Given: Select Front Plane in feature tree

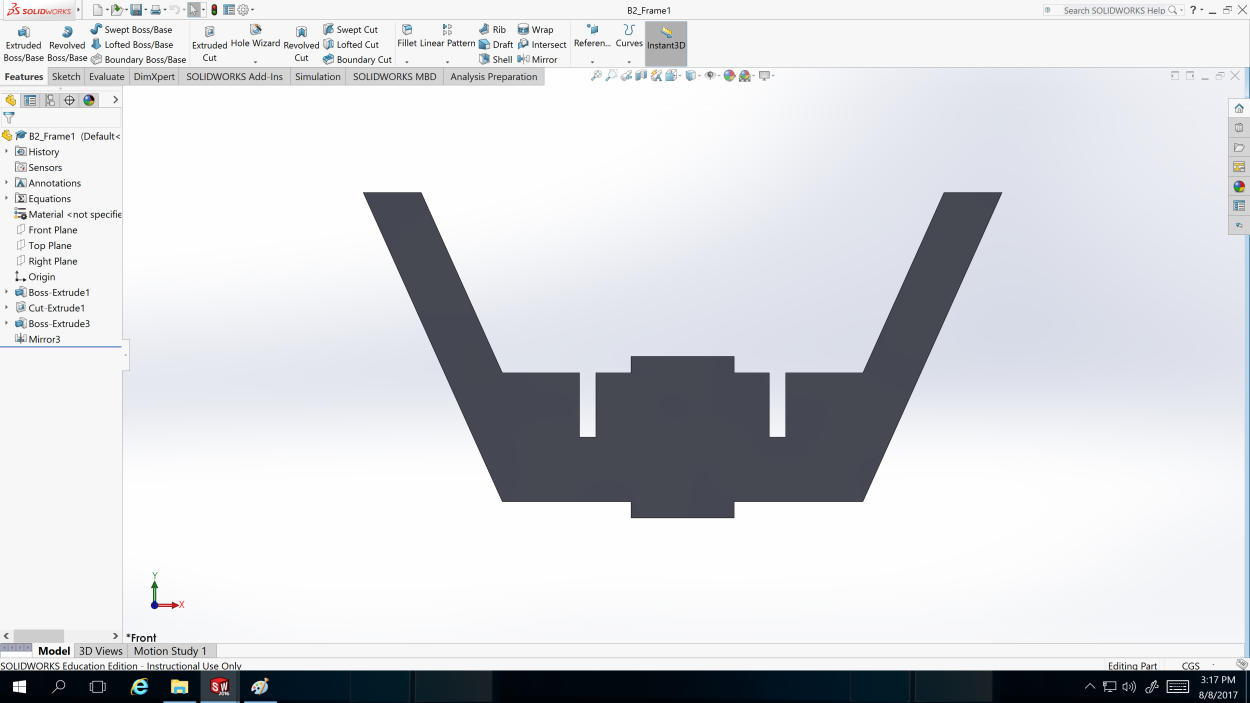Looking at the screenshot, I should tap(46, 230).
